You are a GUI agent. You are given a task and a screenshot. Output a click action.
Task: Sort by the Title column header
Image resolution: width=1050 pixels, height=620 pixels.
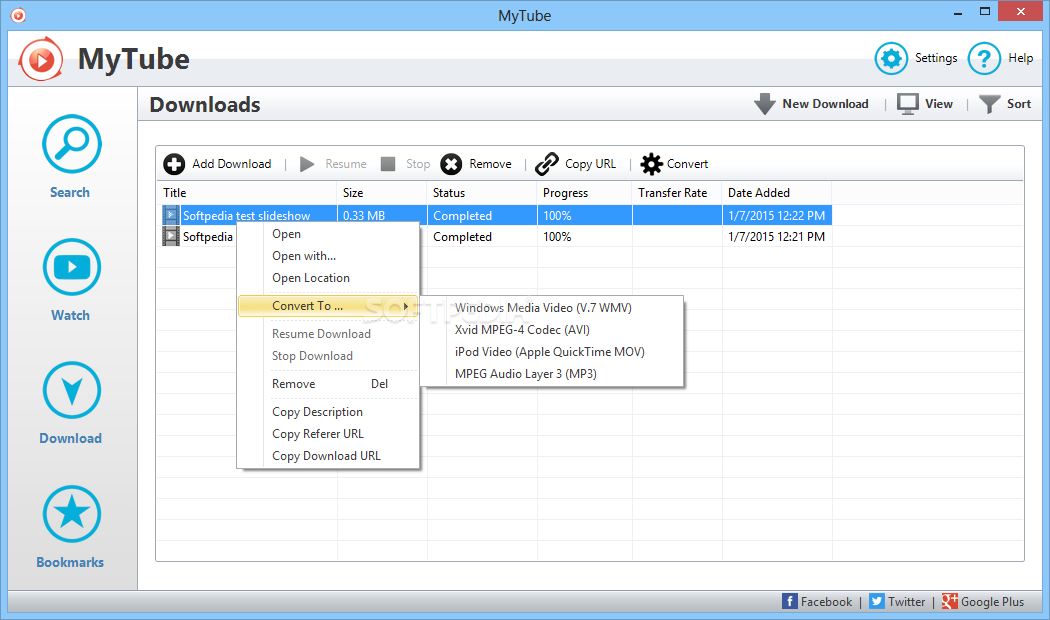[247, 193]
